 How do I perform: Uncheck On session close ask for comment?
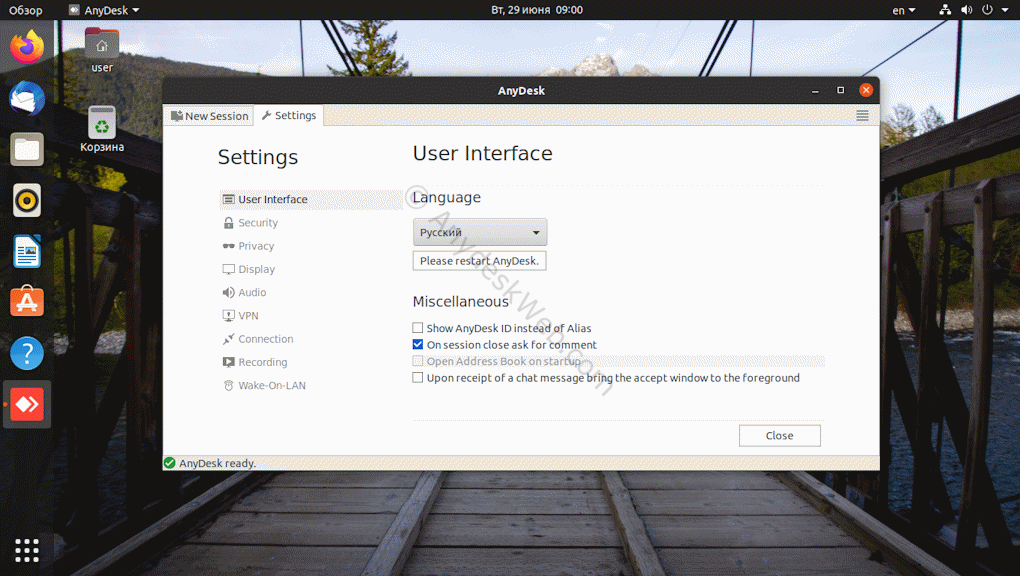click(x=418, y=344)
